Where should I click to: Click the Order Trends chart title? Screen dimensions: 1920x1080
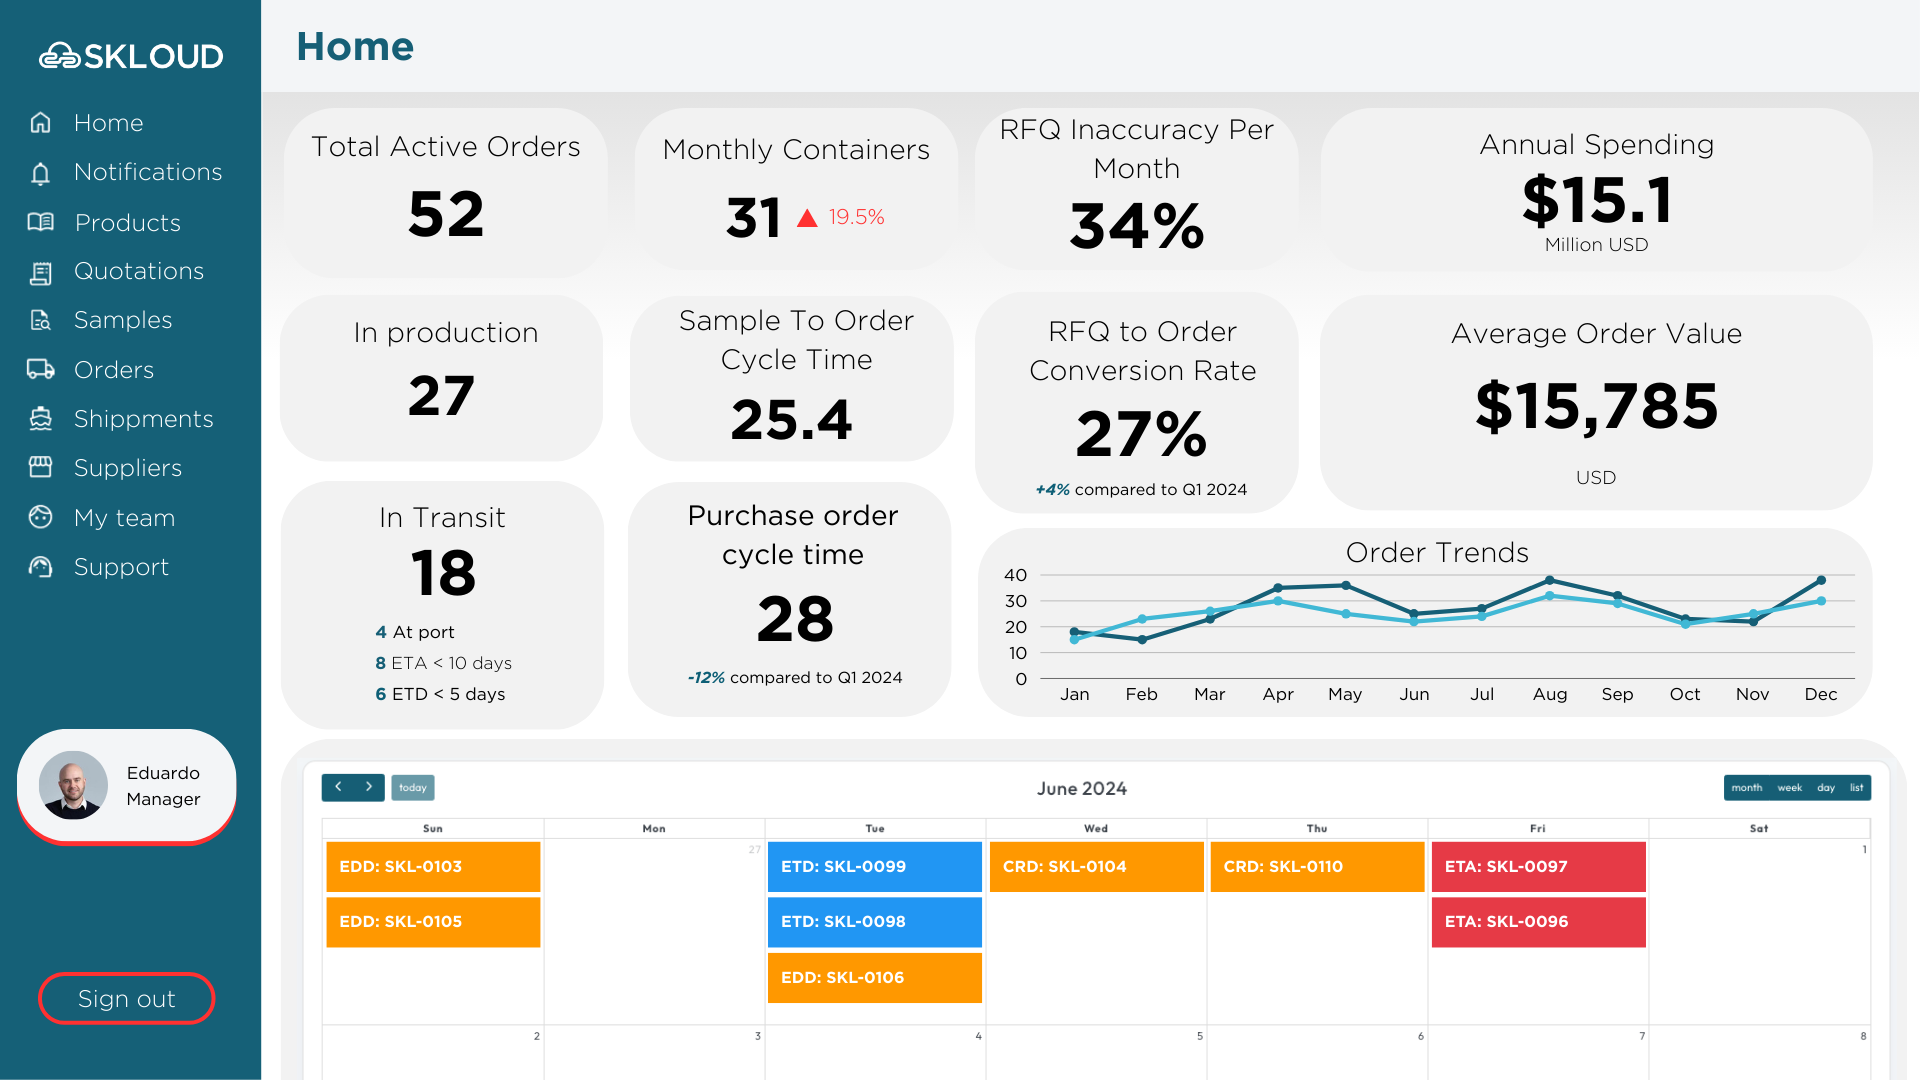tap(1437, 552)
